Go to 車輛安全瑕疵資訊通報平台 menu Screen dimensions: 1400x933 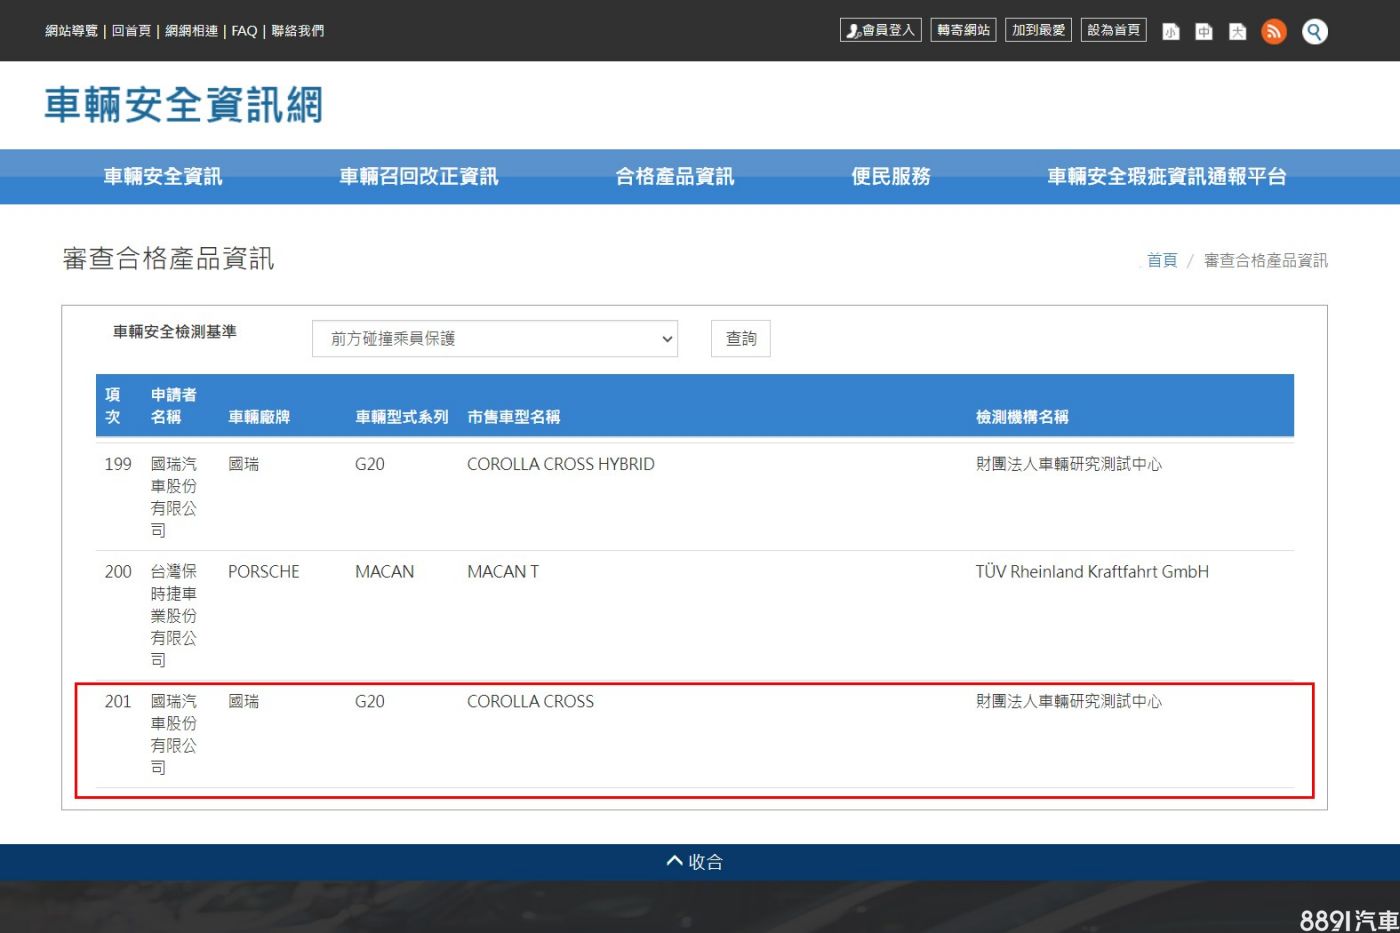(1166, 177)
